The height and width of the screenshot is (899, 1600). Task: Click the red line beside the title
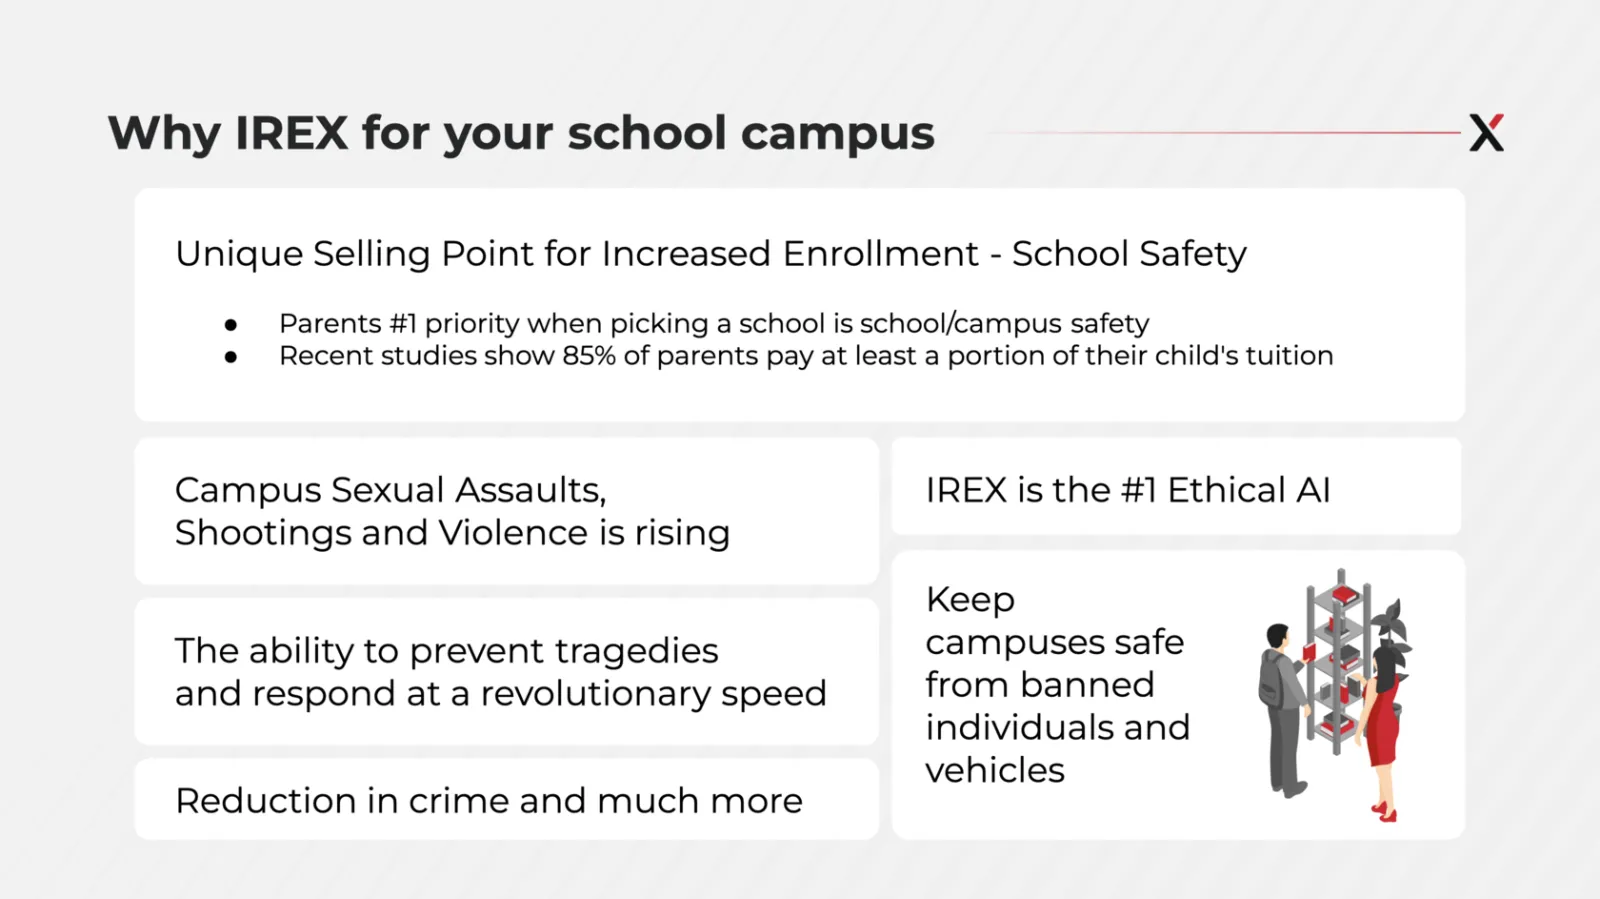coord(1223,132)
